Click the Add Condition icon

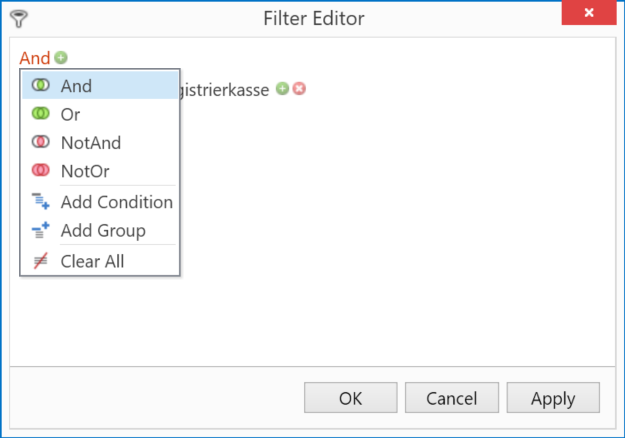click(x=40, y=201)
